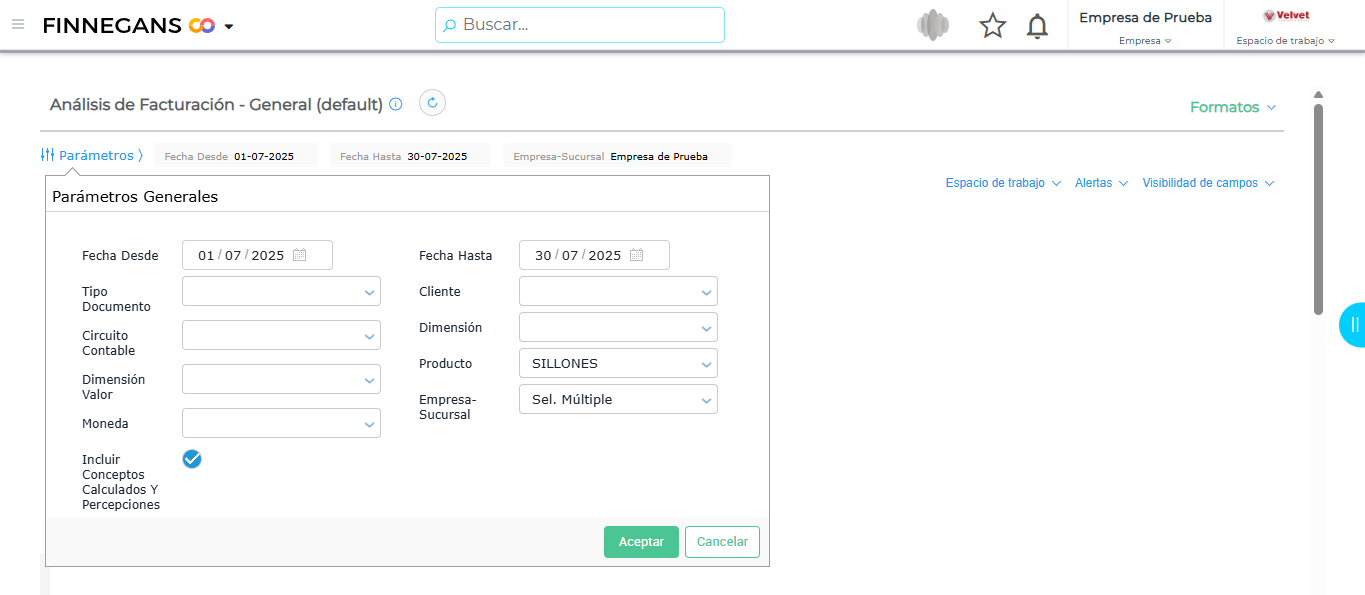Click the Finnegans logo dropdown arrow

229,27
